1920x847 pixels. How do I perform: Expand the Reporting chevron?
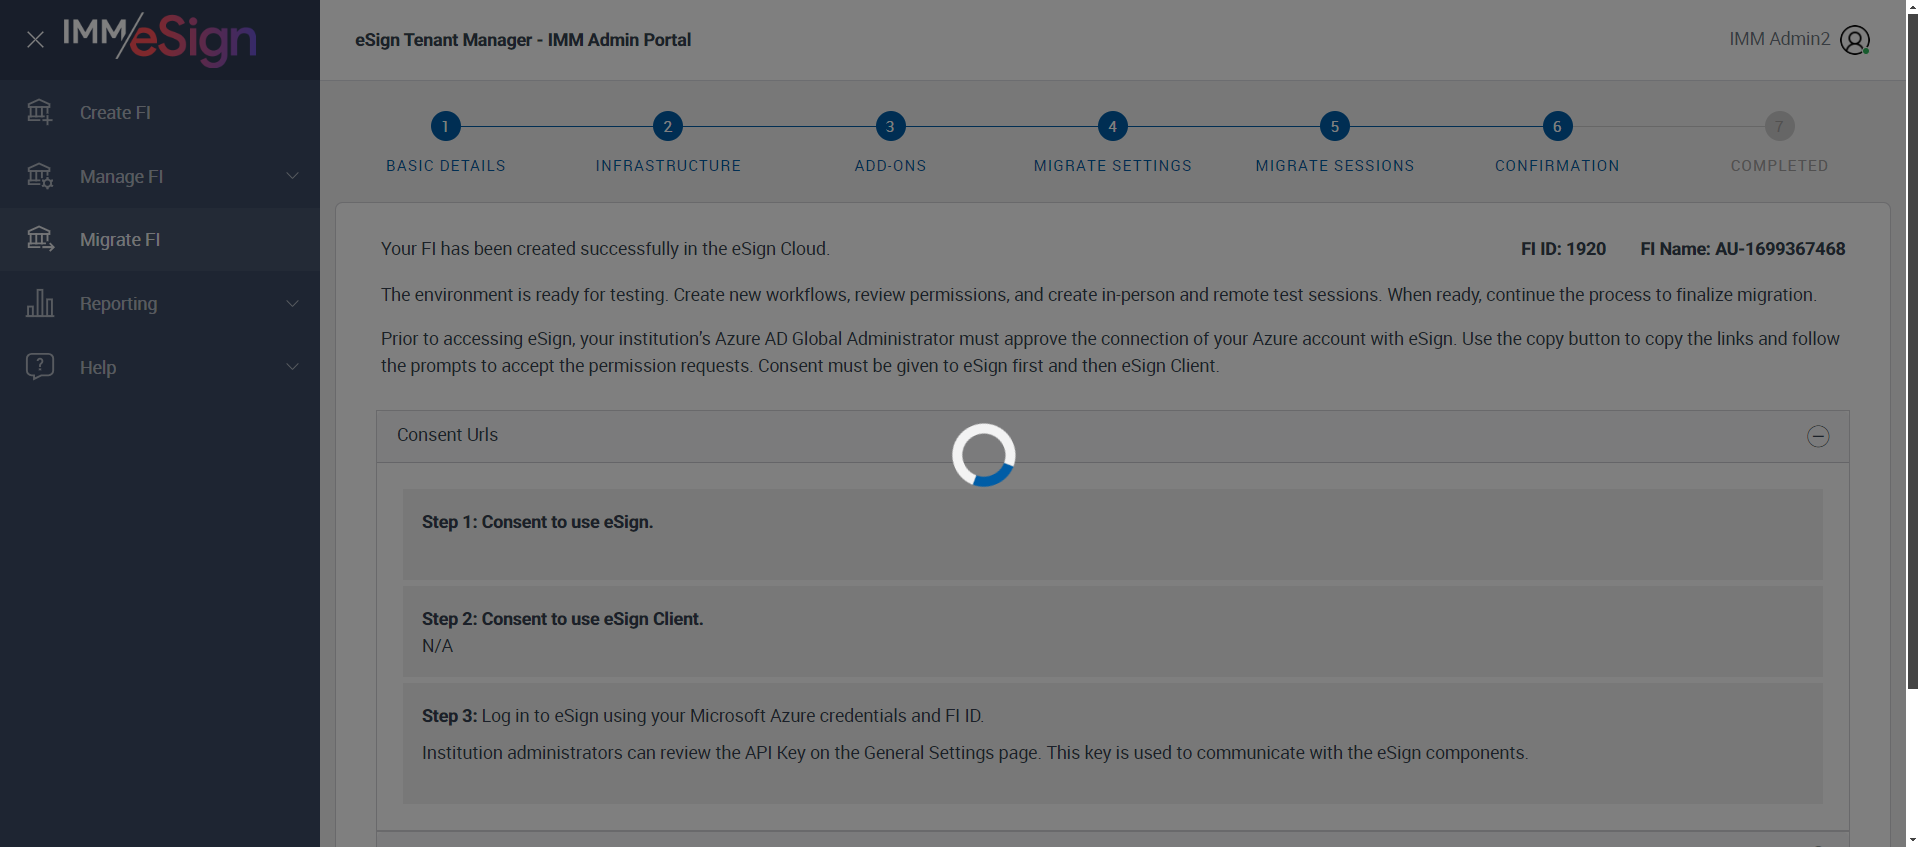[292, 303]
